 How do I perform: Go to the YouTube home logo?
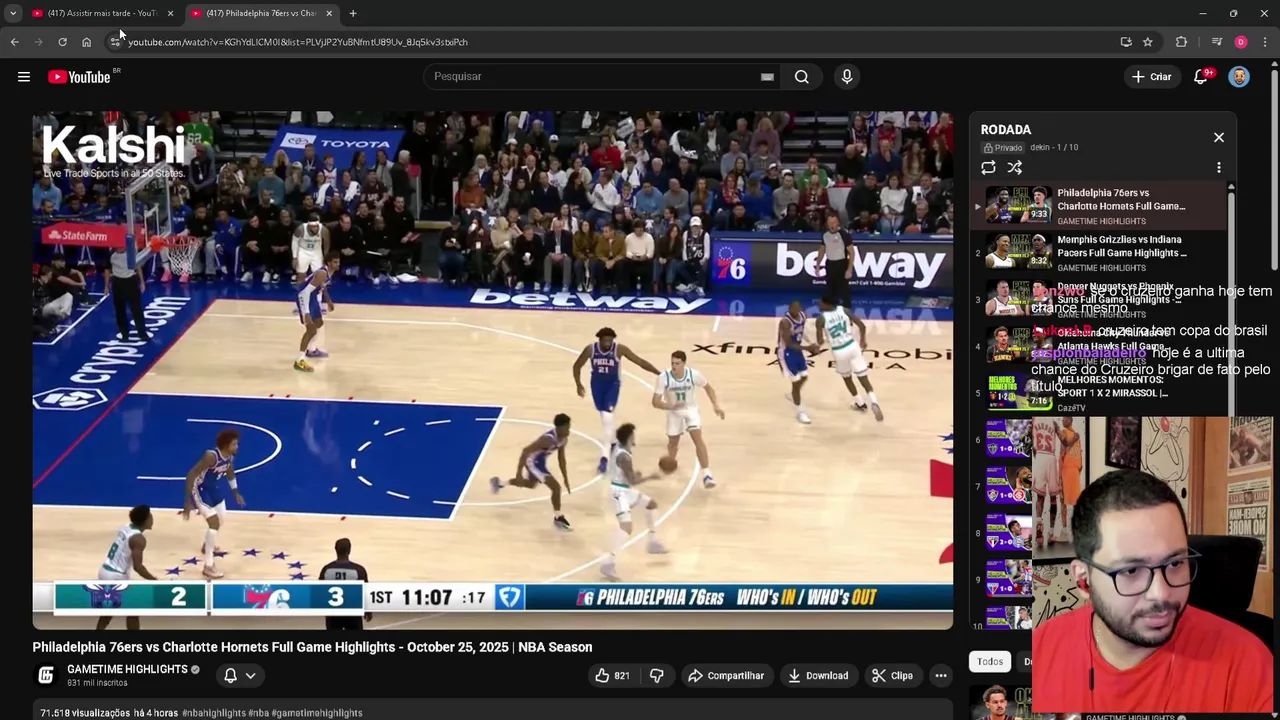(79, 77)
